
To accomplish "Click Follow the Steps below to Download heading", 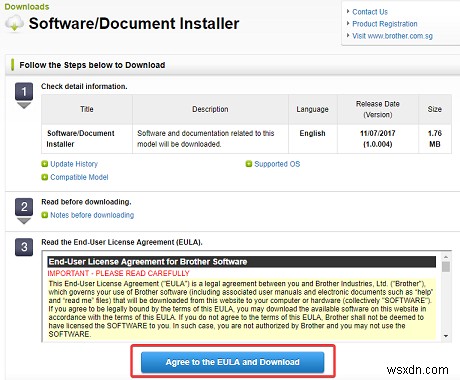I will tap(92, 65).
